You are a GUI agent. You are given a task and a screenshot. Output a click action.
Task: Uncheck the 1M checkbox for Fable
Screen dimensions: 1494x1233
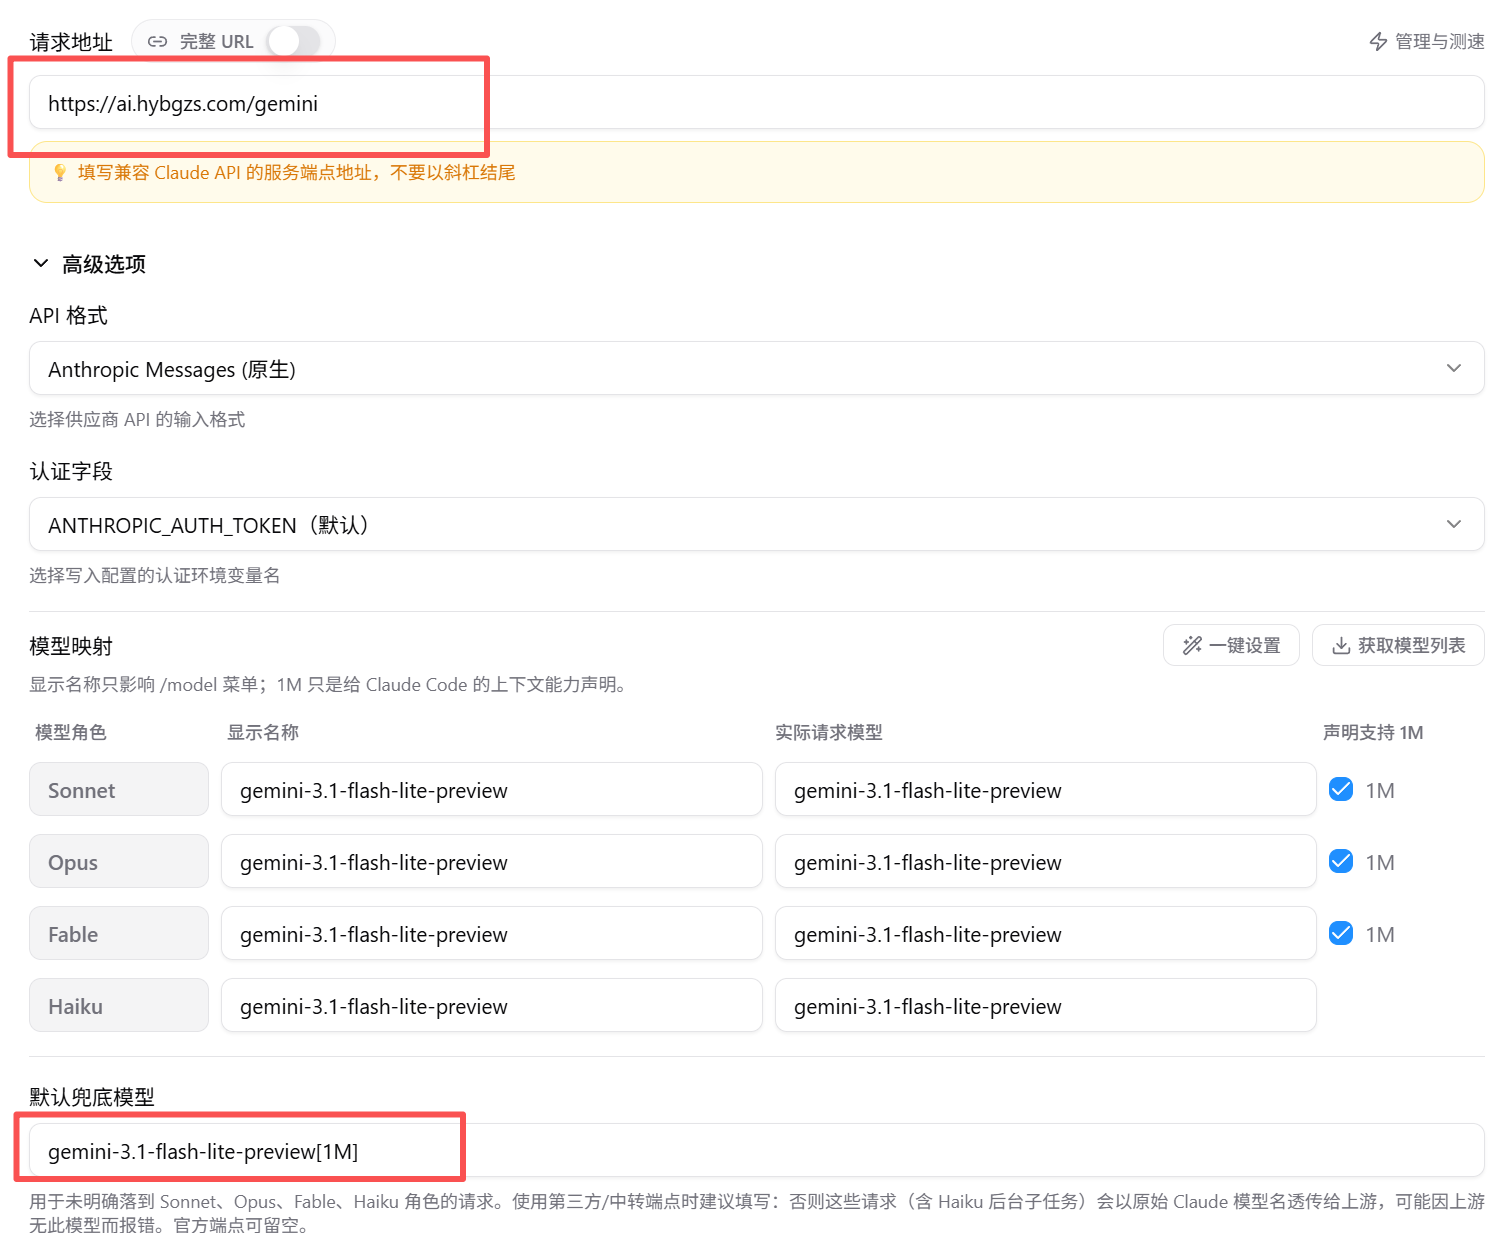1341,933
